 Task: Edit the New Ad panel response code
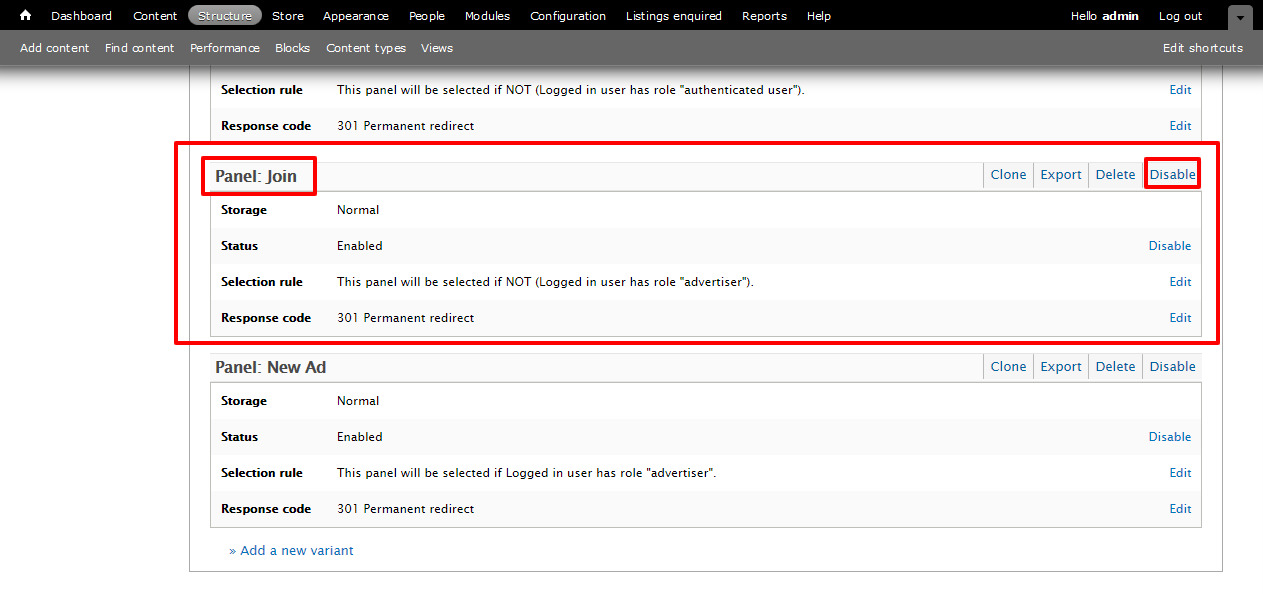(x=1180, y=509)
